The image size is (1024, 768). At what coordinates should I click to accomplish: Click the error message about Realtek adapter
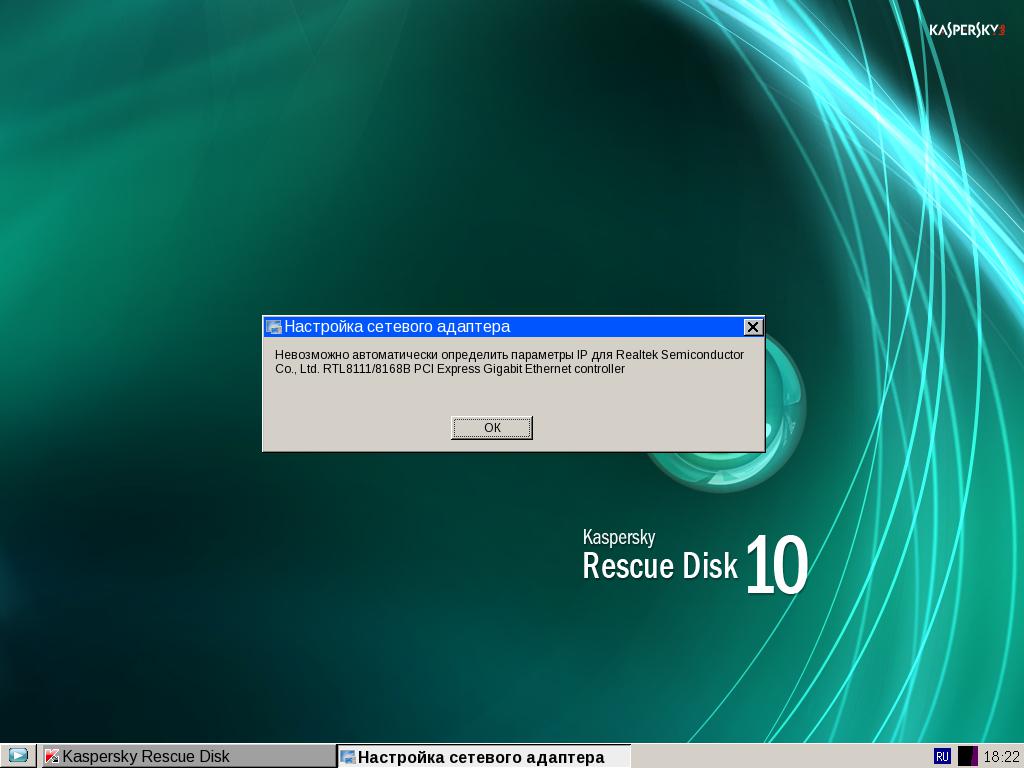tap(509, 362)
